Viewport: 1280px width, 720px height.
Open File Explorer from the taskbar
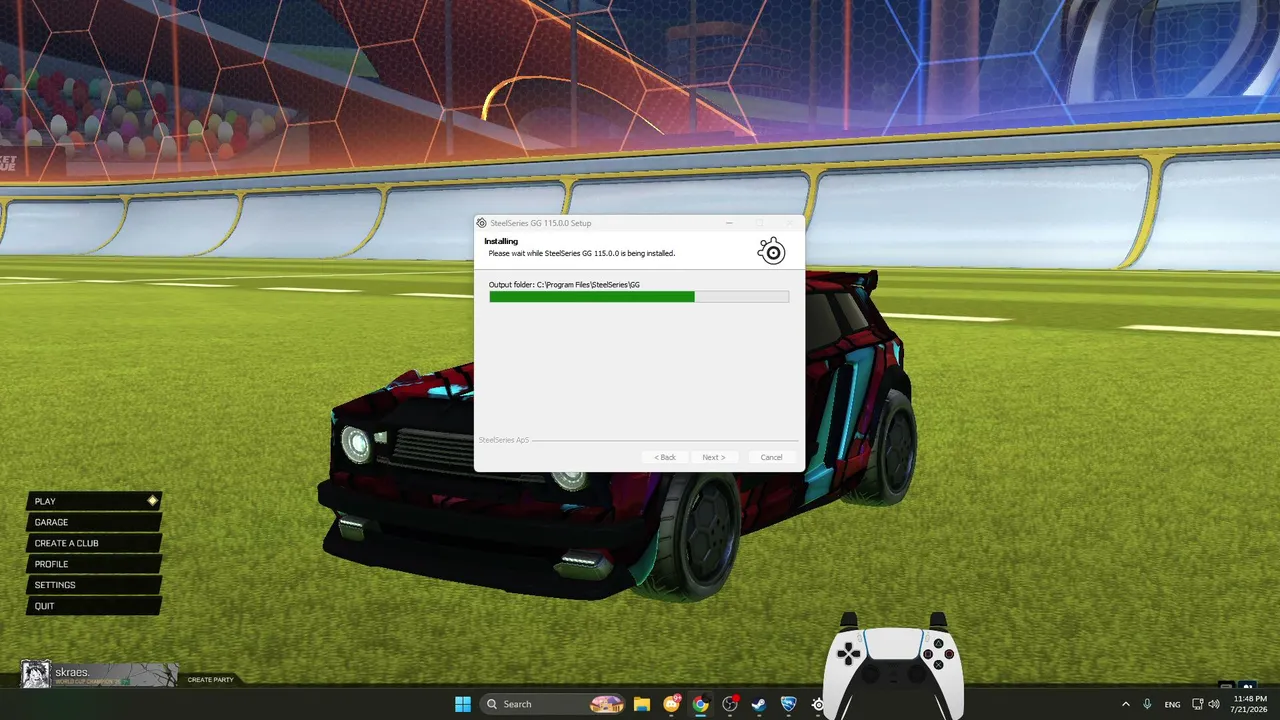point(642,704)
